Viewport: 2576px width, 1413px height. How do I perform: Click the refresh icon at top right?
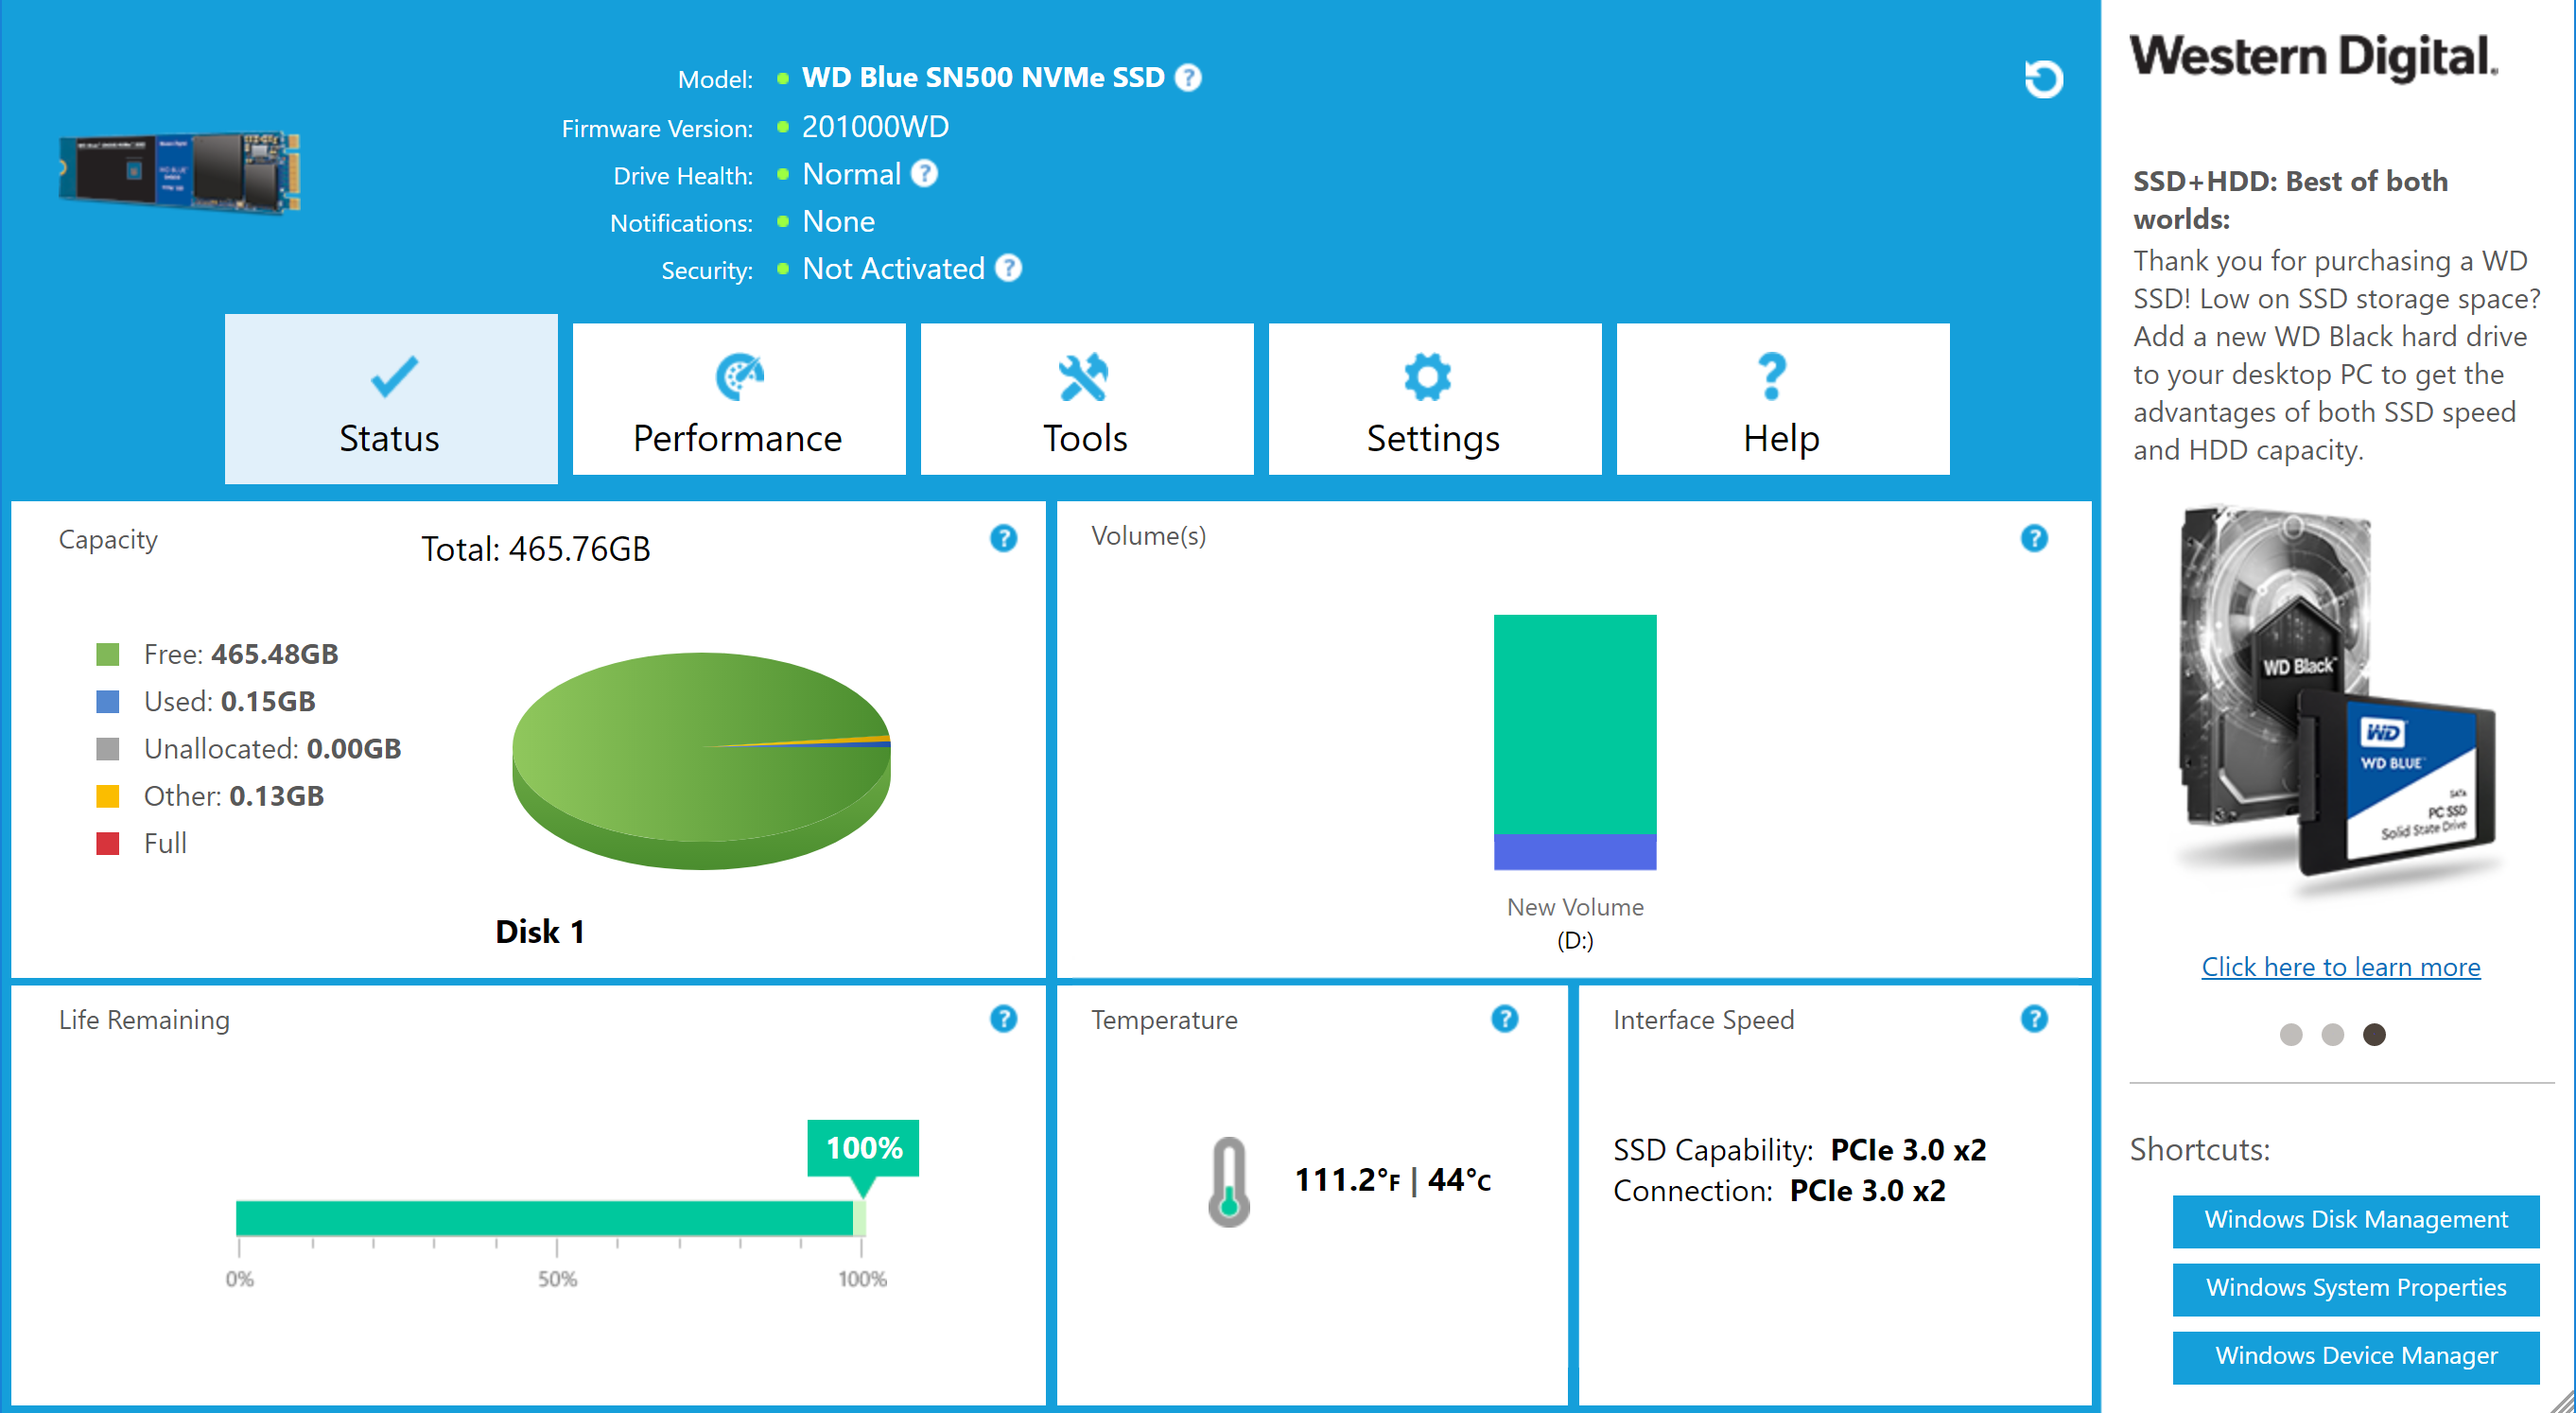(x=2042, y=79)
